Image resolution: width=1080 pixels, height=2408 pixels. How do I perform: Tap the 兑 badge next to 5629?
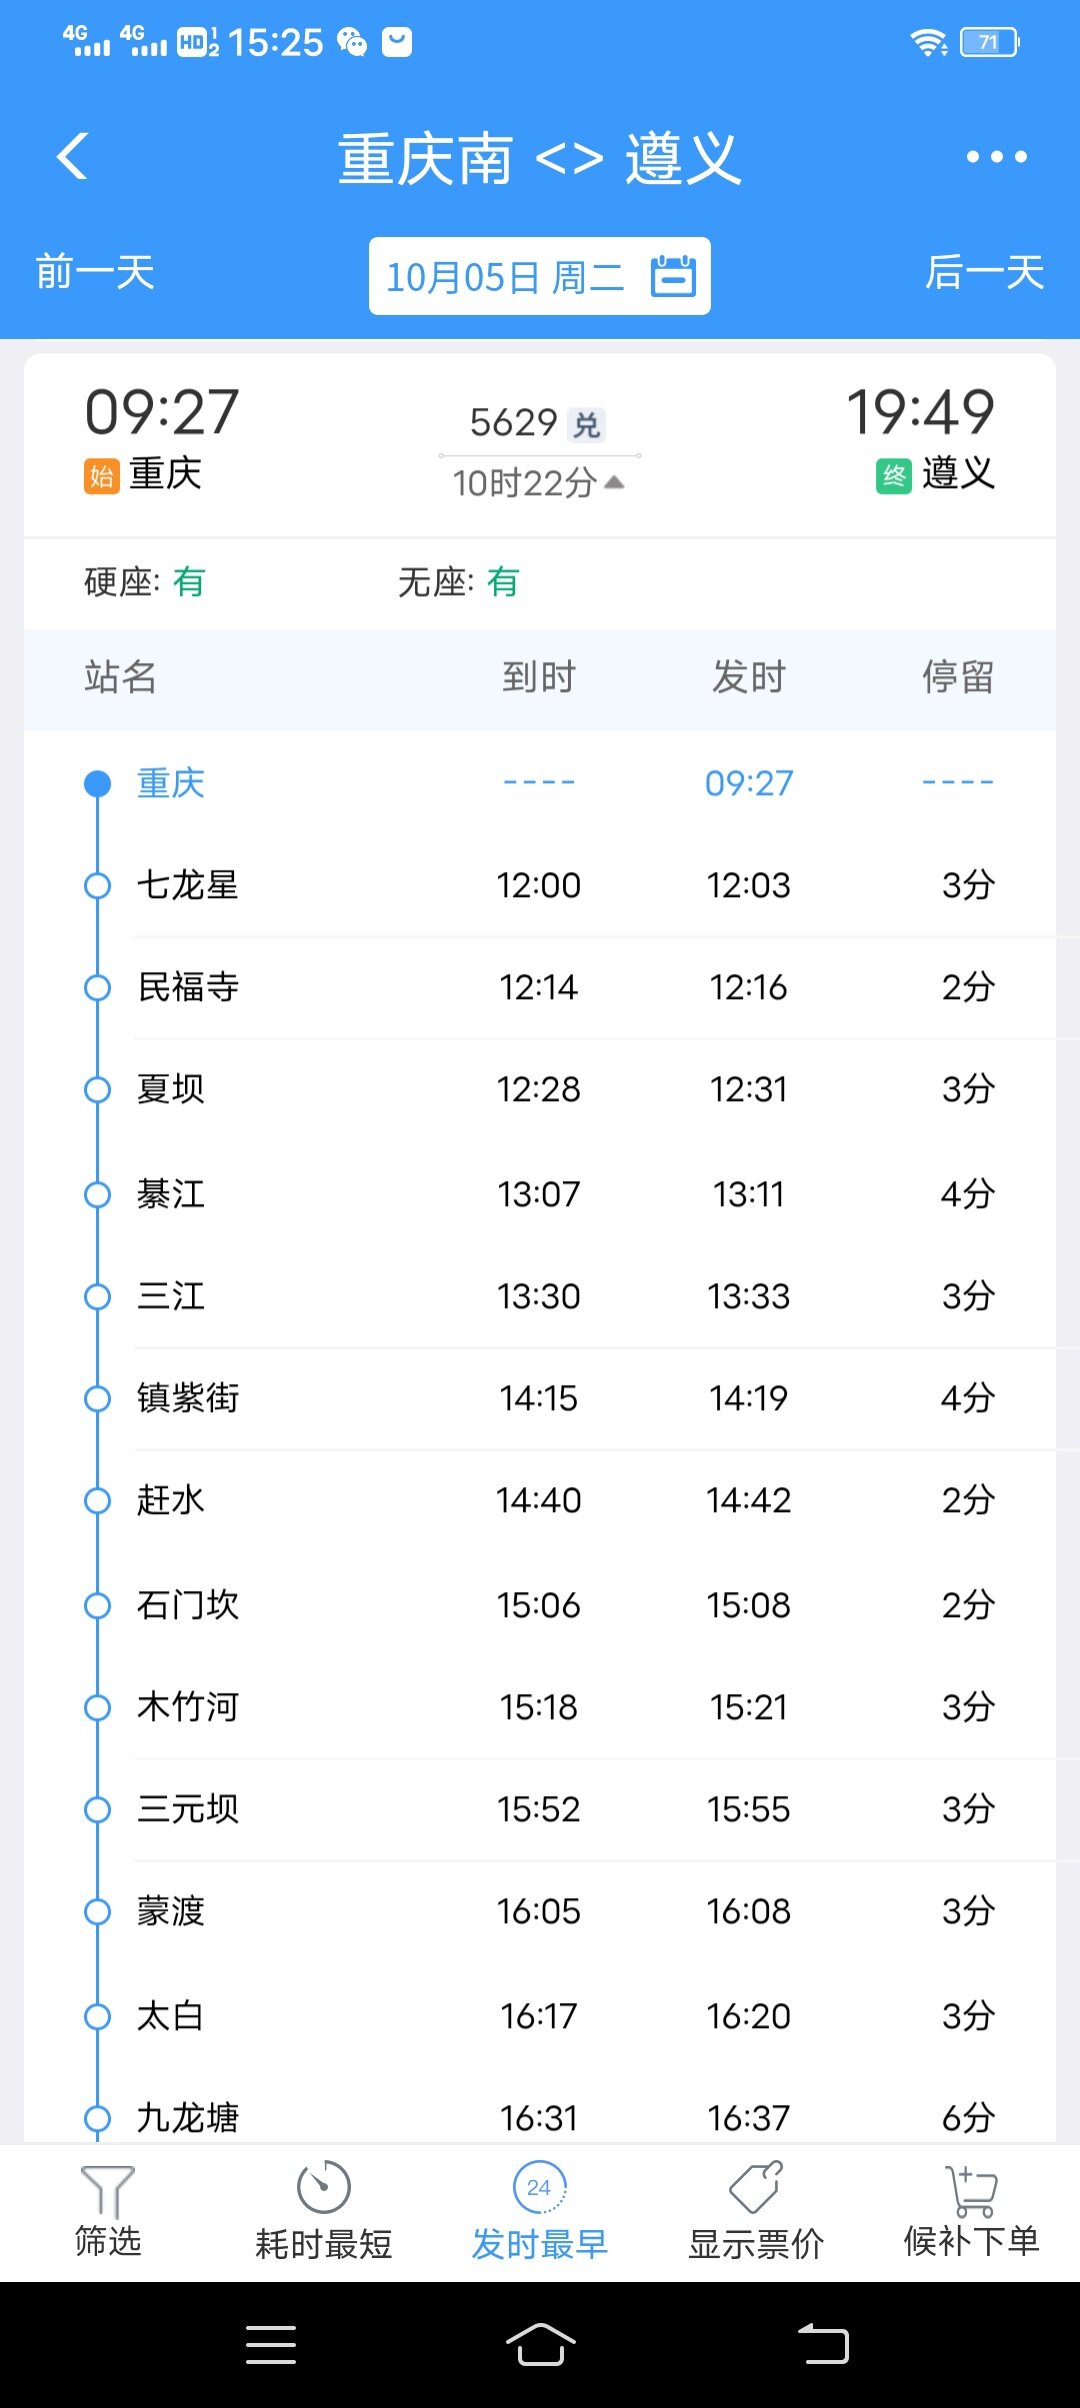587,425
